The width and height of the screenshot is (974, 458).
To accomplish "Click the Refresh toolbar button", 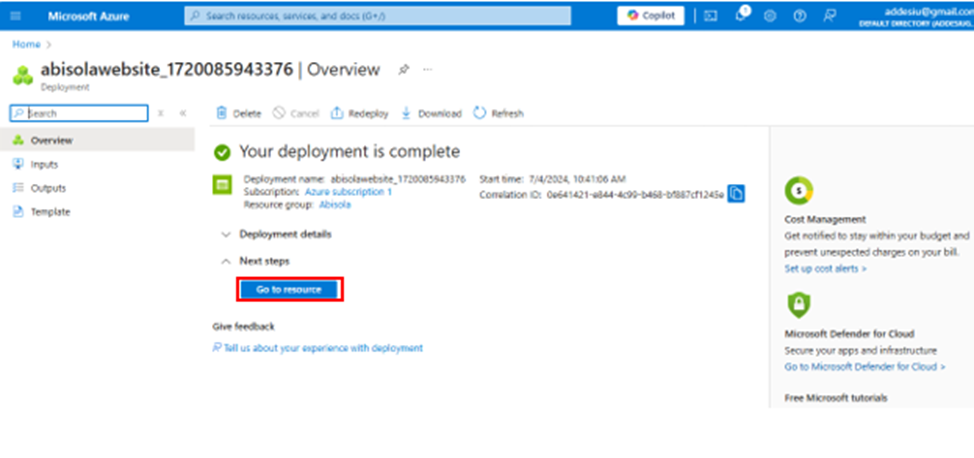I will (498, 113).
